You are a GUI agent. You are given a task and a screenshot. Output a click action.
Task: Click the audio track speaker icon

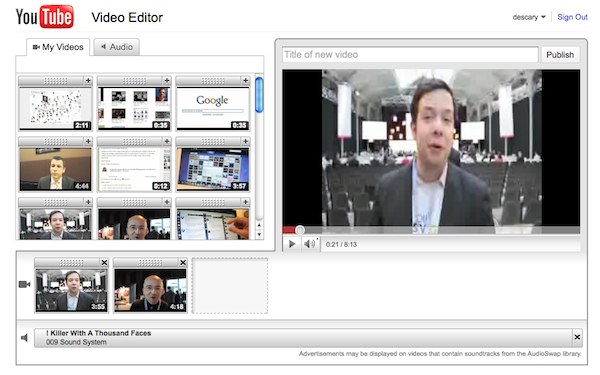(24, 338)
